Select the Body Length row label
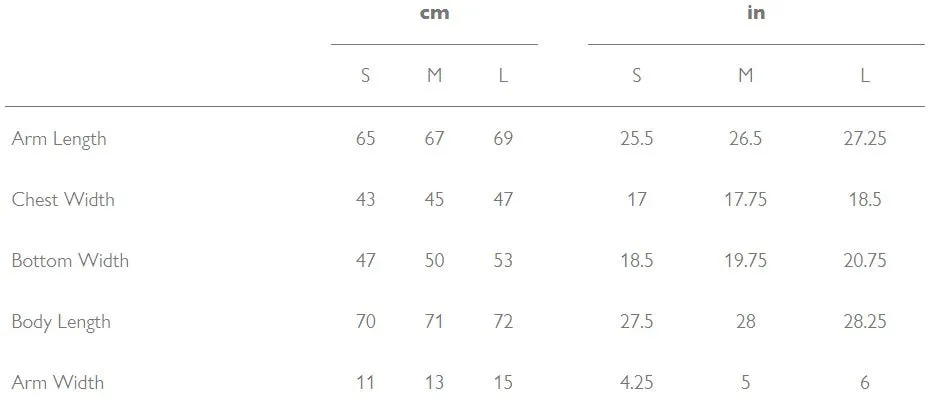The image size is (933, 401). 61,322
